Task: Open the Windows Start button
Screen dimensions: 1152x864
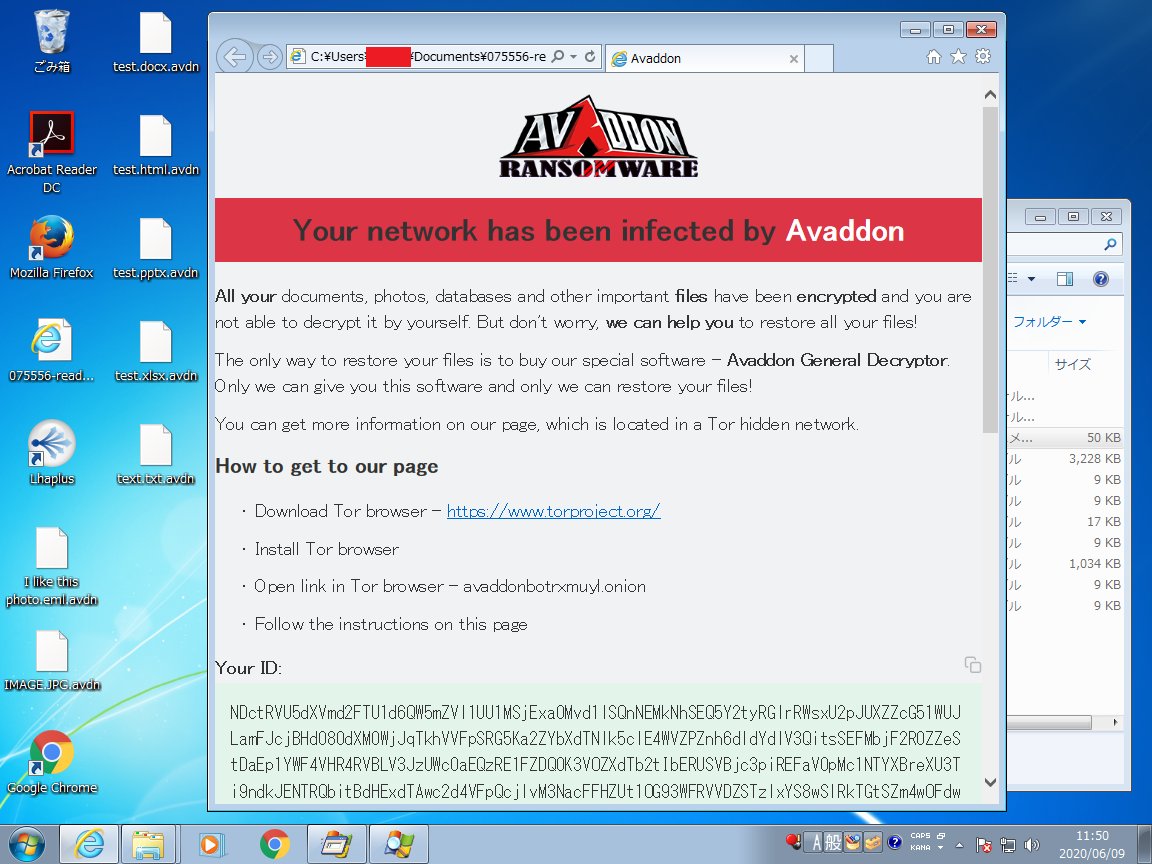Action: click(x=26, y=844)
